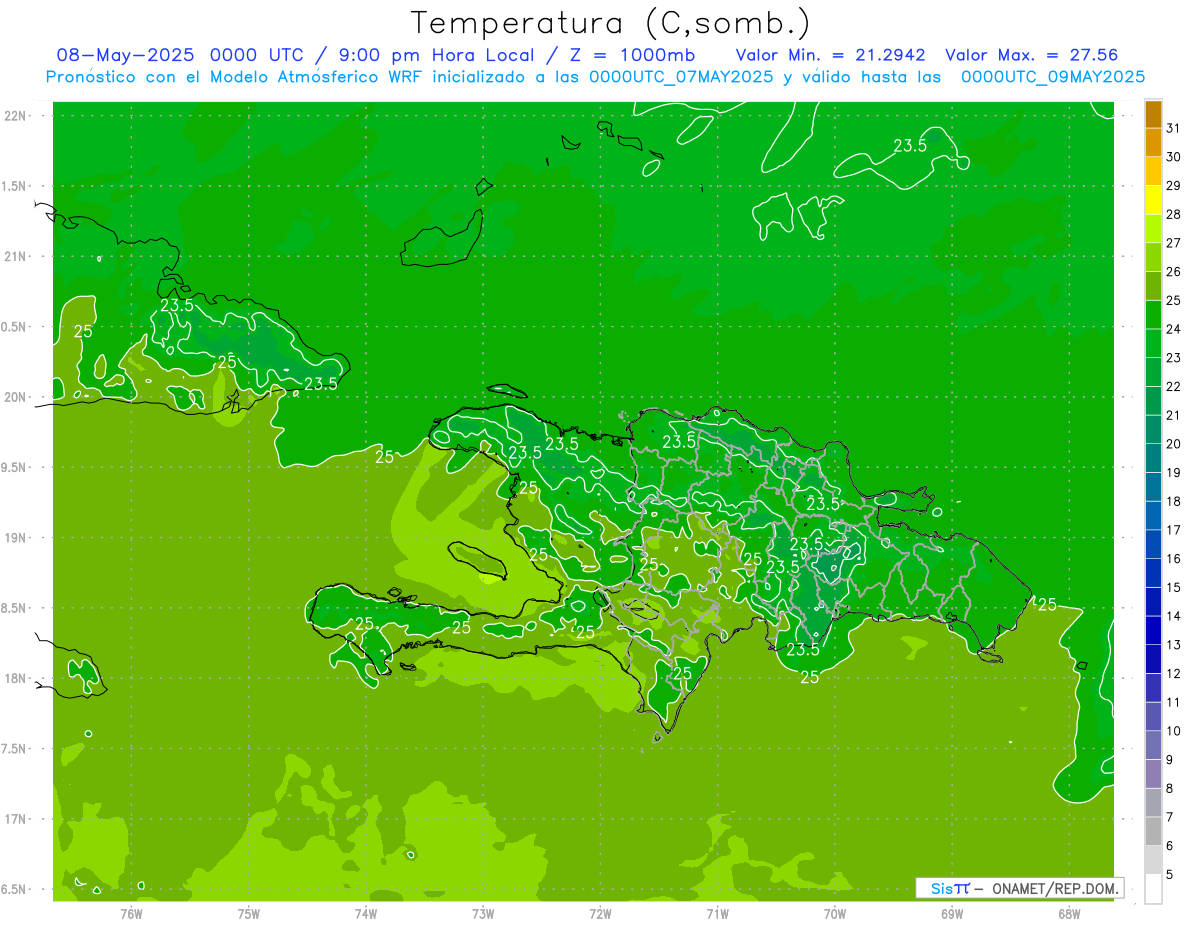Click the '18N' latitude label

click(x=16, y=678)
